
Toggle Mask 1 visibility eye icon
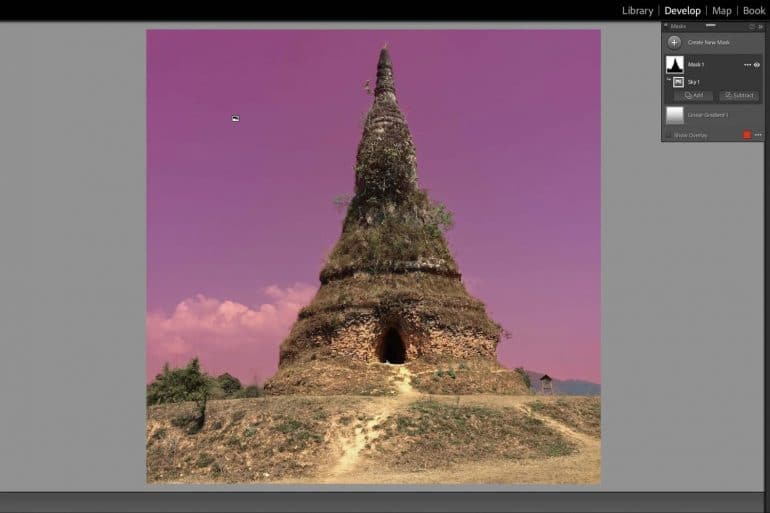click(757, 65)
